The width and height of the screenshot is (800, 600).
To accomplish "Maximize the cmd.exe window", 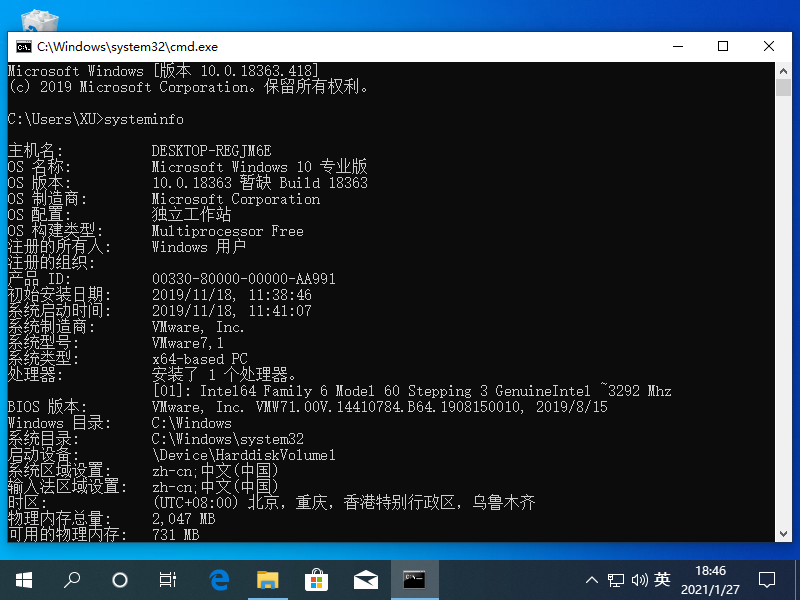I will [723, 46].
